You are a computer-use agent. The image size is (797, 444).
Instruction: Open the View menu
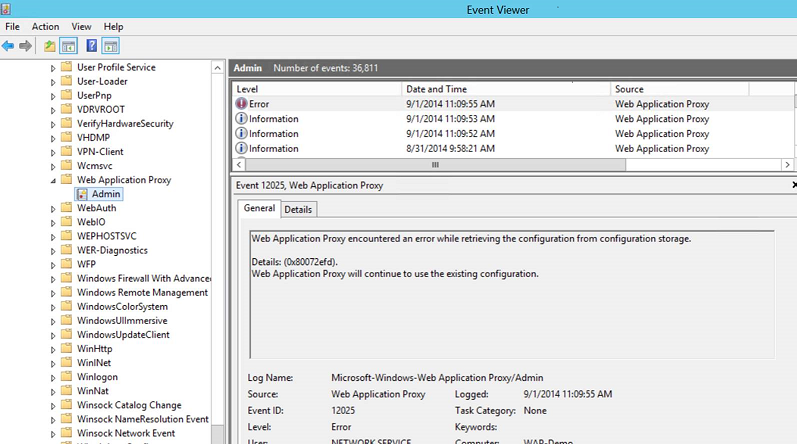(81, 26)
